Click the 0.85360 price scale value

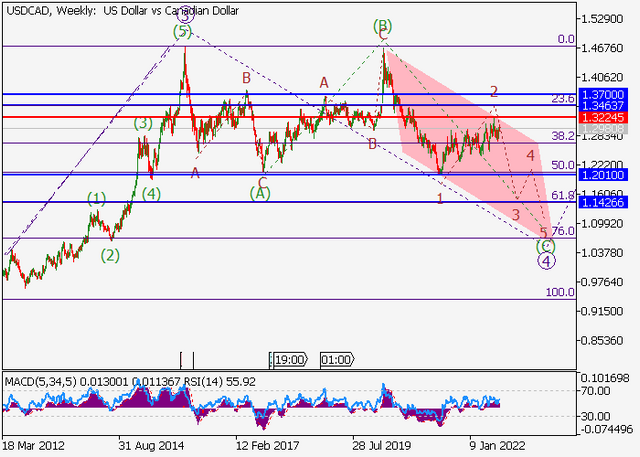tap(603, 340)
